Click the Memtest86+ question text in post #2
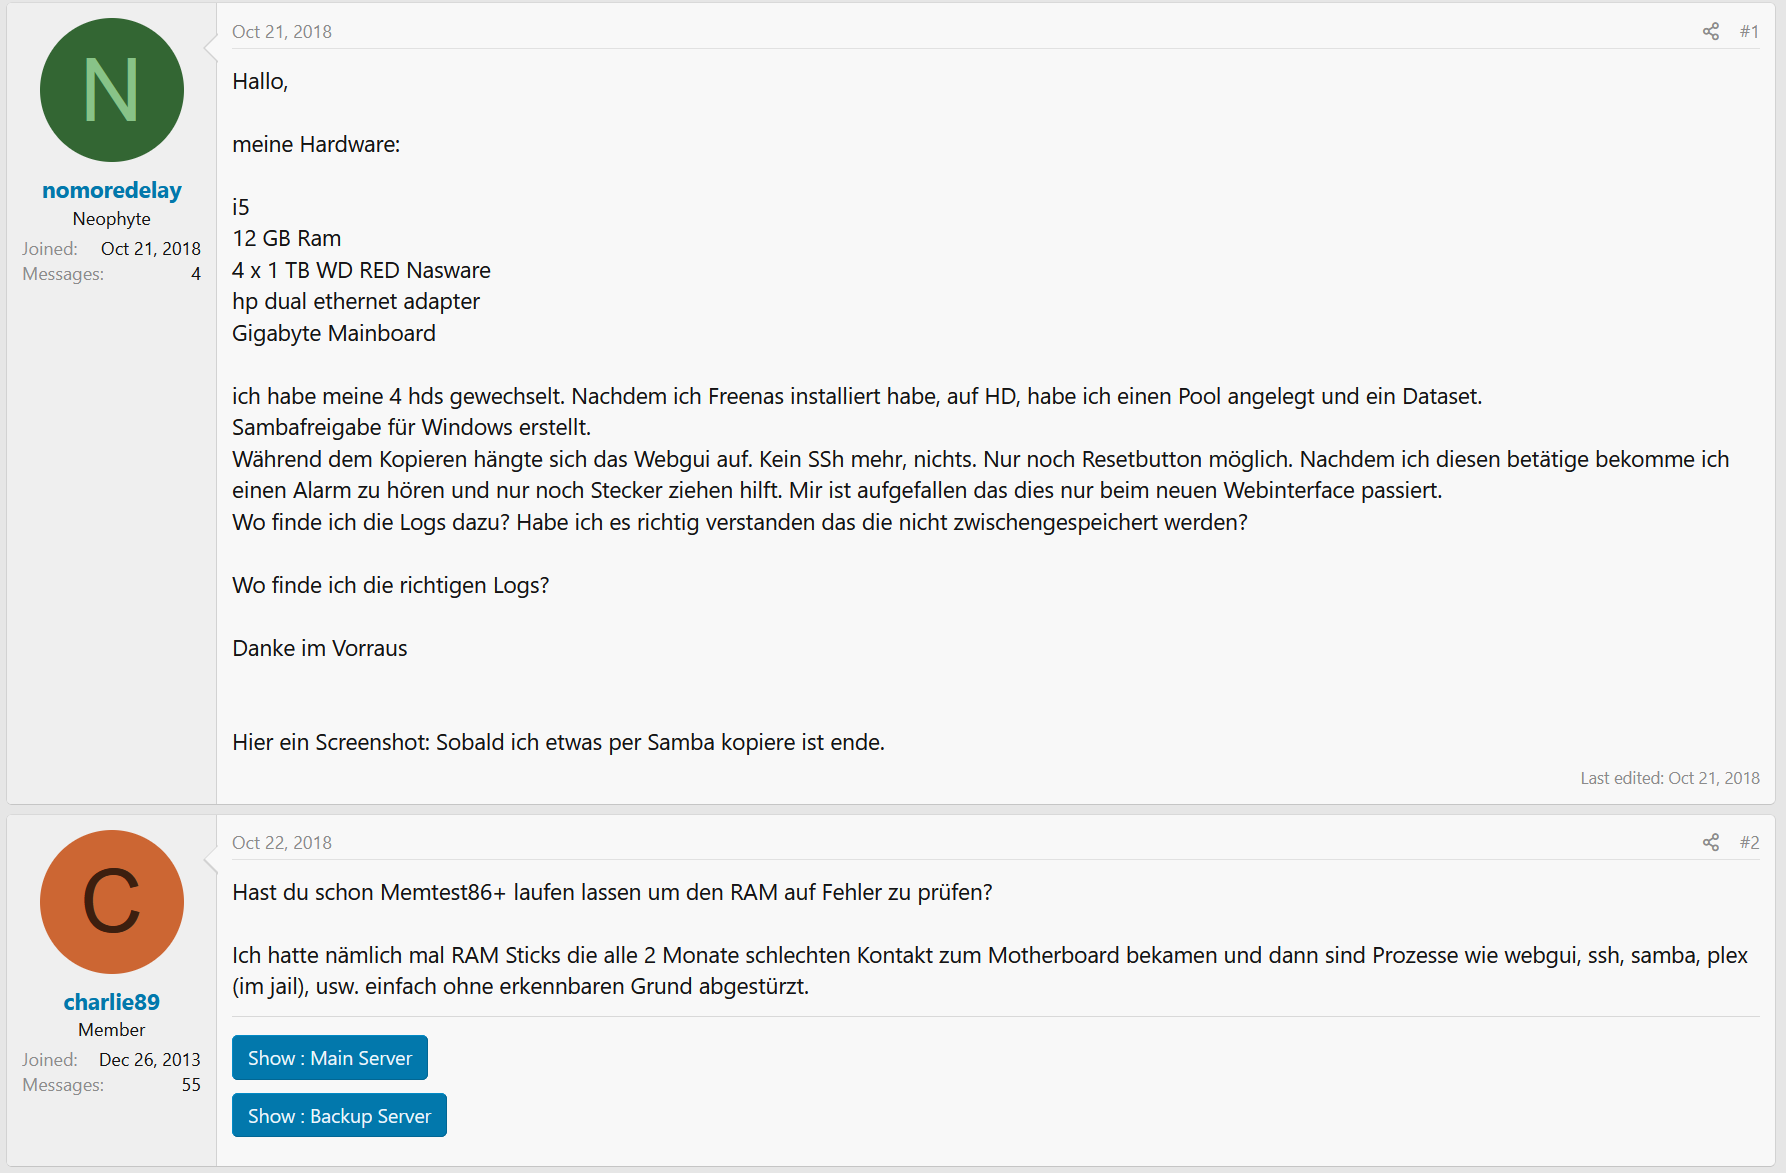Viewport: 1786px width, 1173px height. 612,892
